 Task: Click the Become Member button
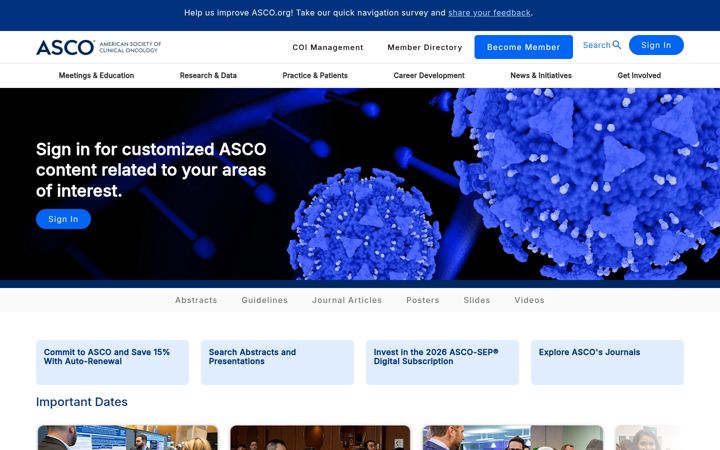tap(523, 47)
